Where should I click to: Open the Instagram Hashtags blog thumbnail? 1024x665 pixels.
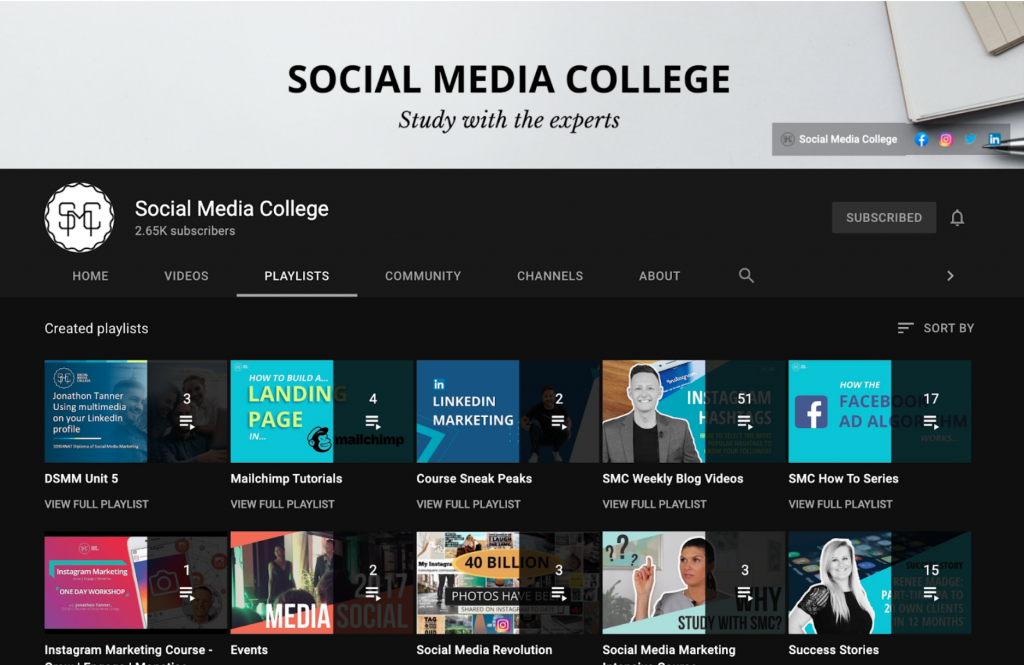click(x=694, y=412)
